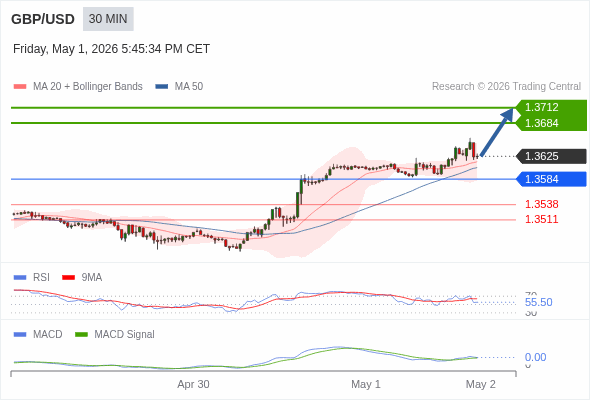Click the GBP/USD pair title
The height and width of the screenshot is (400, 590).
click(x=43, y=19)
